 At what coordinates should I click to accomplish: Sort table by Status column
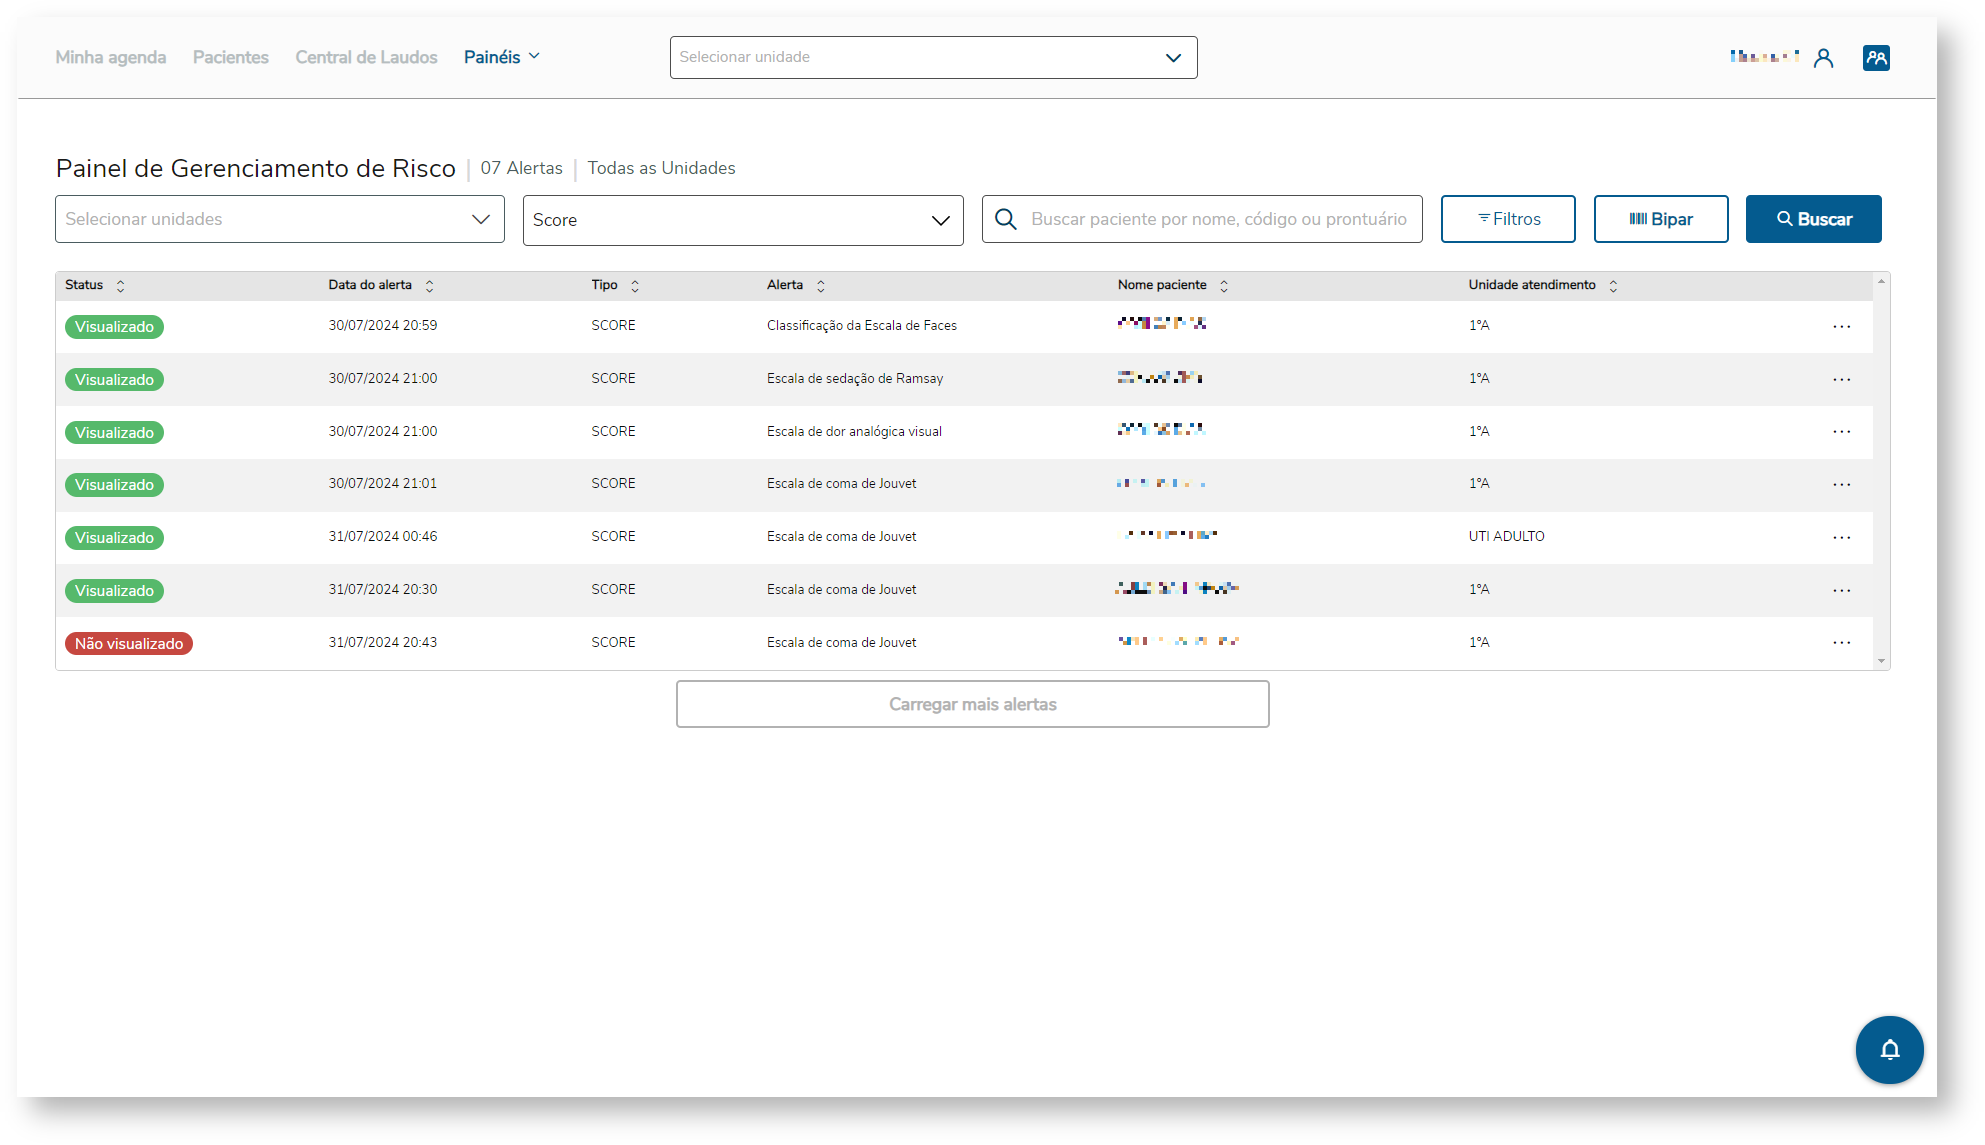[121, 286]
